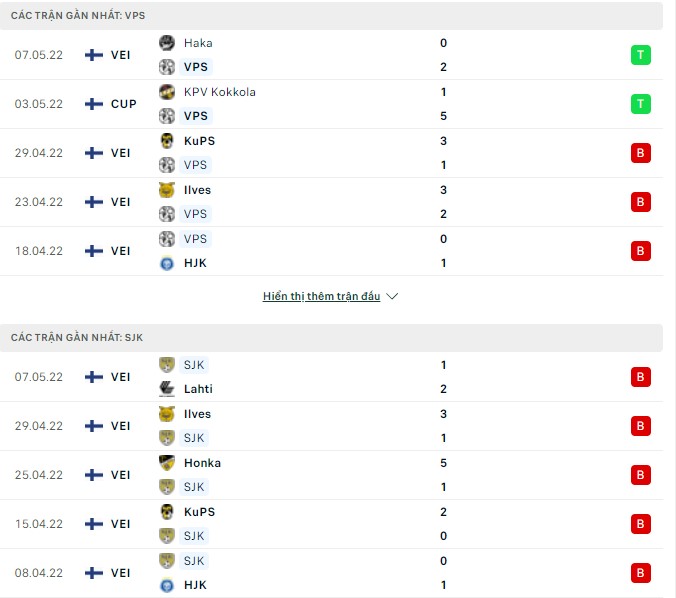Click the Honka team logo

(167, 463)
